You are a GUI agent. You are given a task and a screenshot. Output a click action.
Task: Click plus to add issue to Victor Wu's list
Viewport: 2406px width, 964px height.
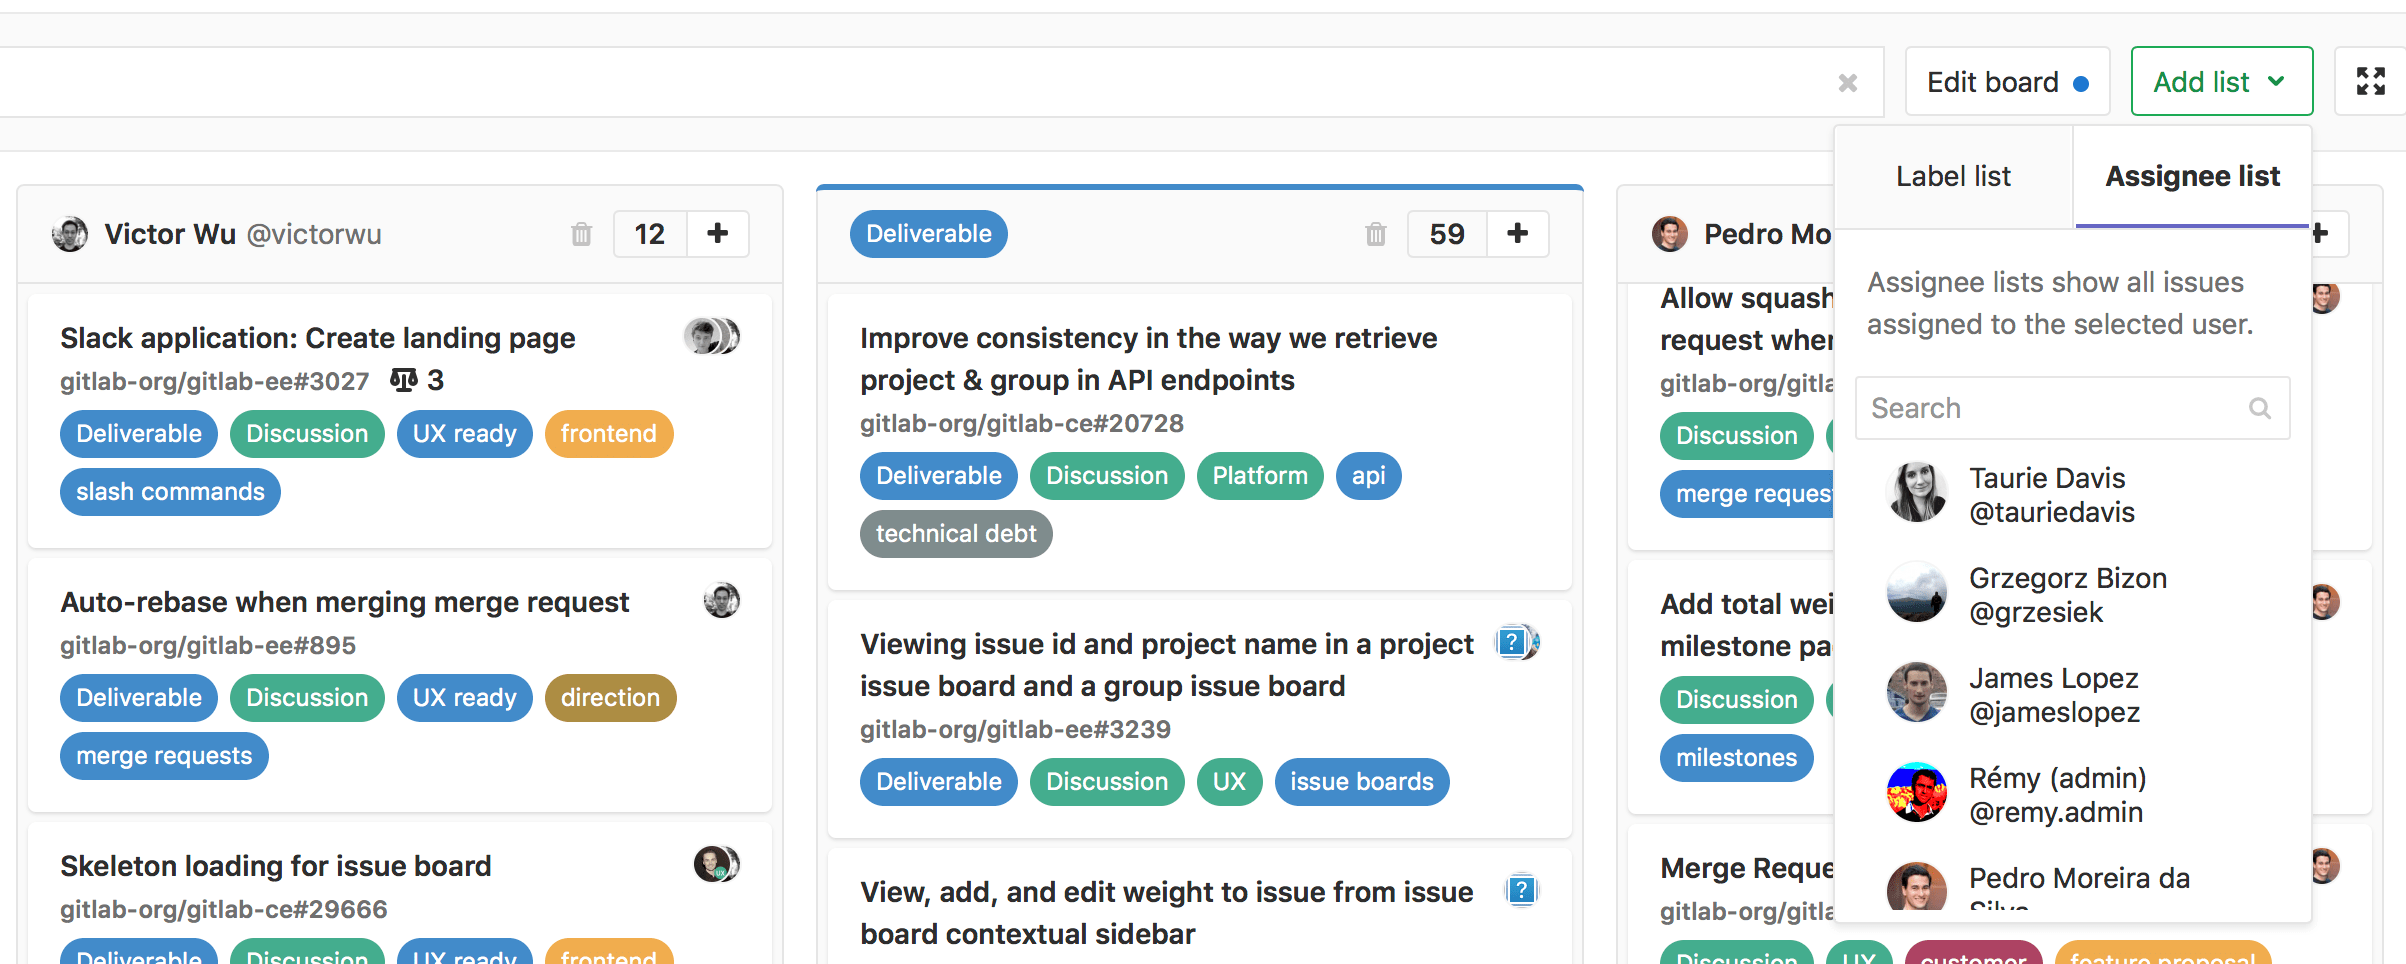[x=717, y=233]
